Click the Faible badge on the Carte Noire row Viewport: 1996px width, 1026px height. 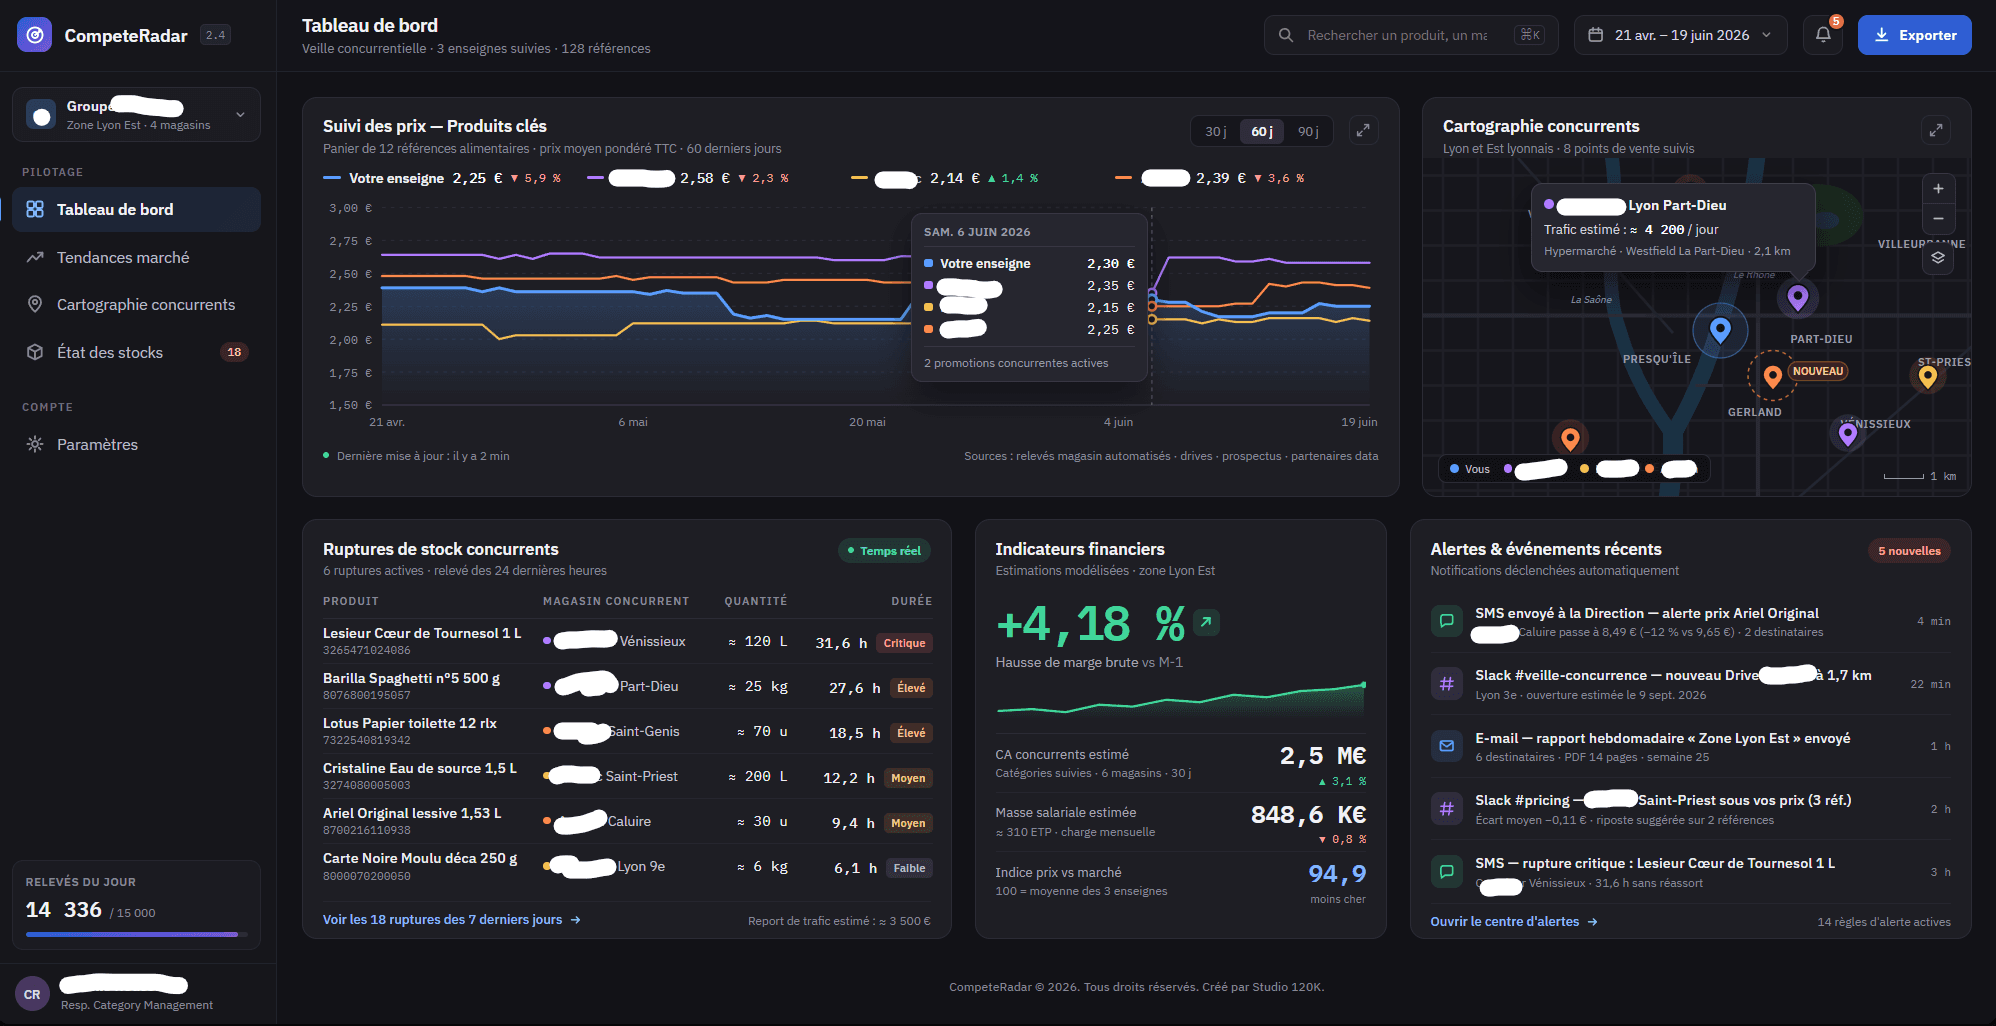[909, 868]
